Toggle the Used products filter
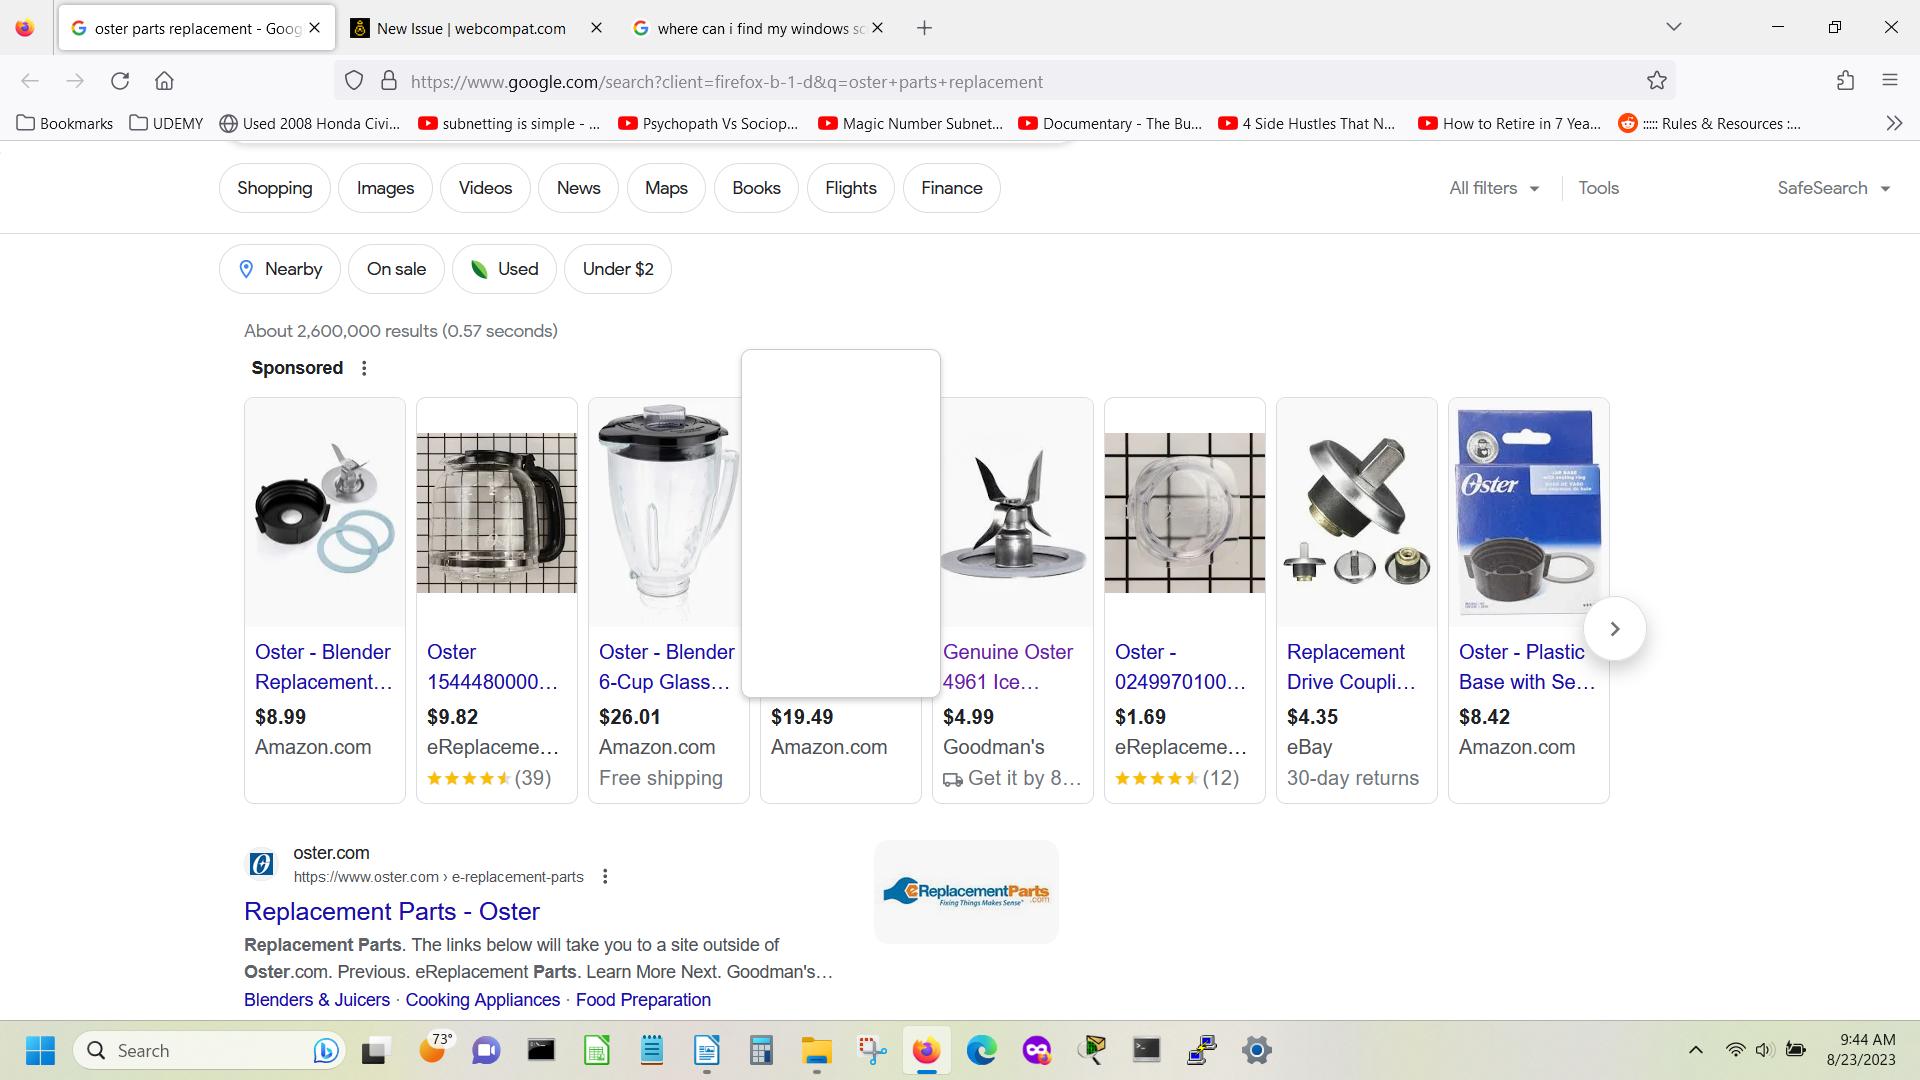 tap(504, 268)
